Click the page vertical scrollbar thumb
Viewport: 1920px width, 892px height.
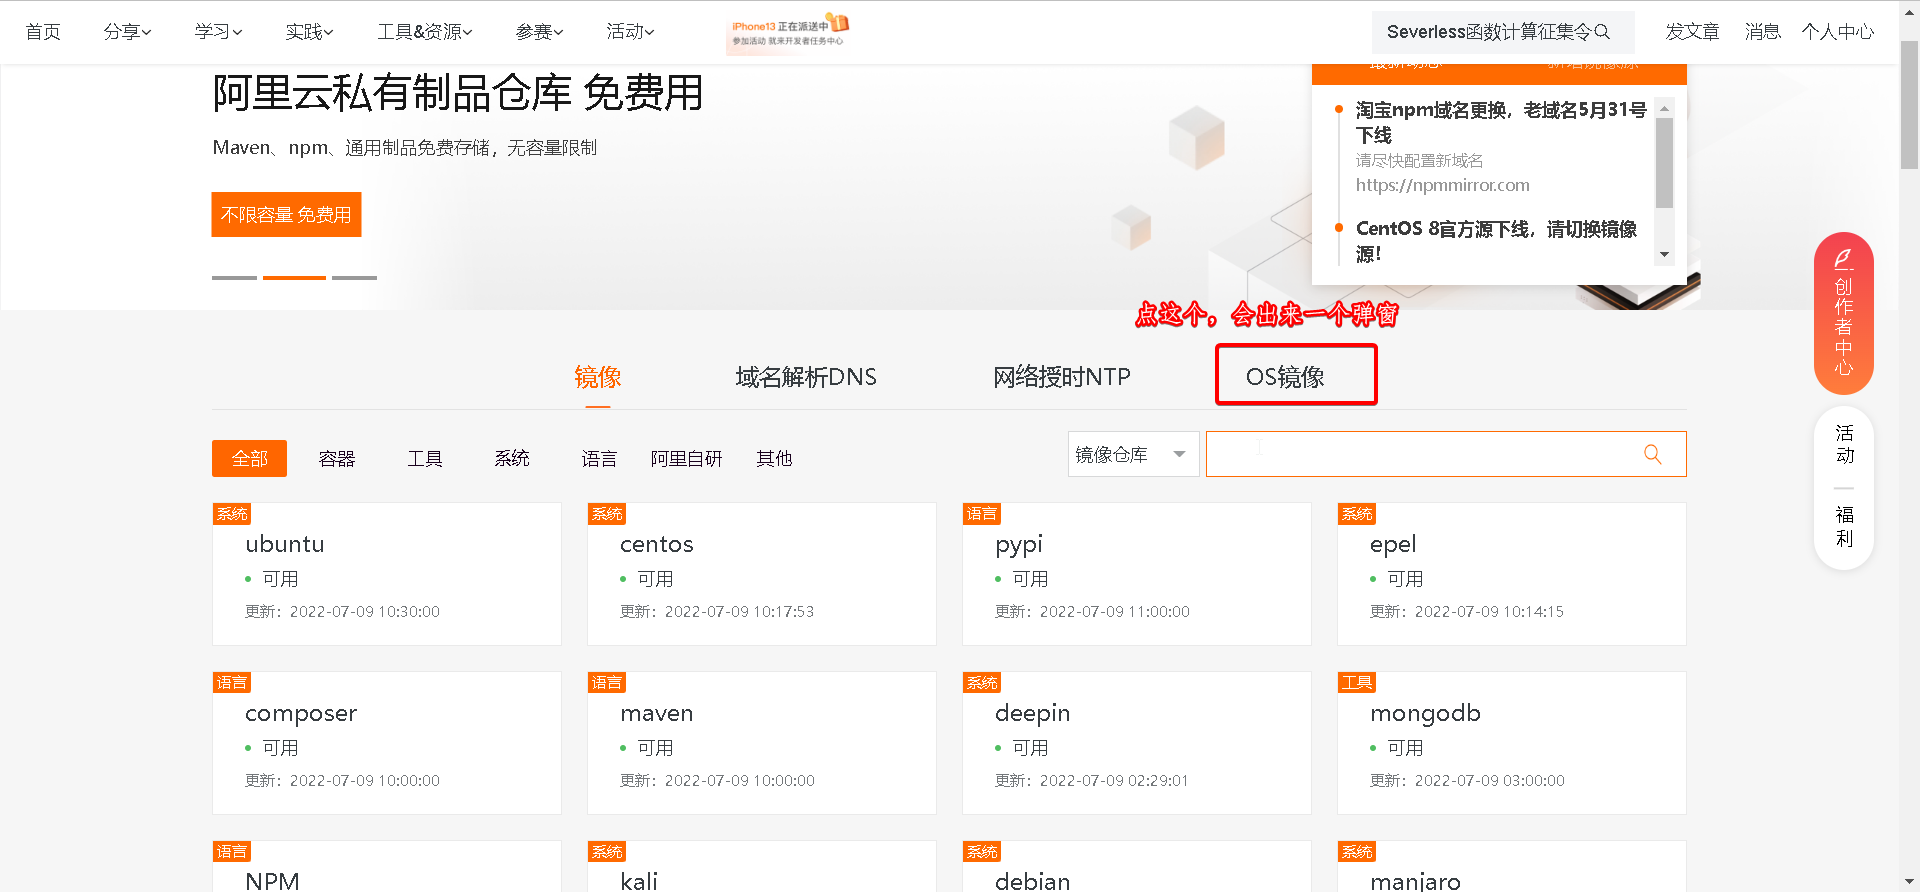[1909, 105]
